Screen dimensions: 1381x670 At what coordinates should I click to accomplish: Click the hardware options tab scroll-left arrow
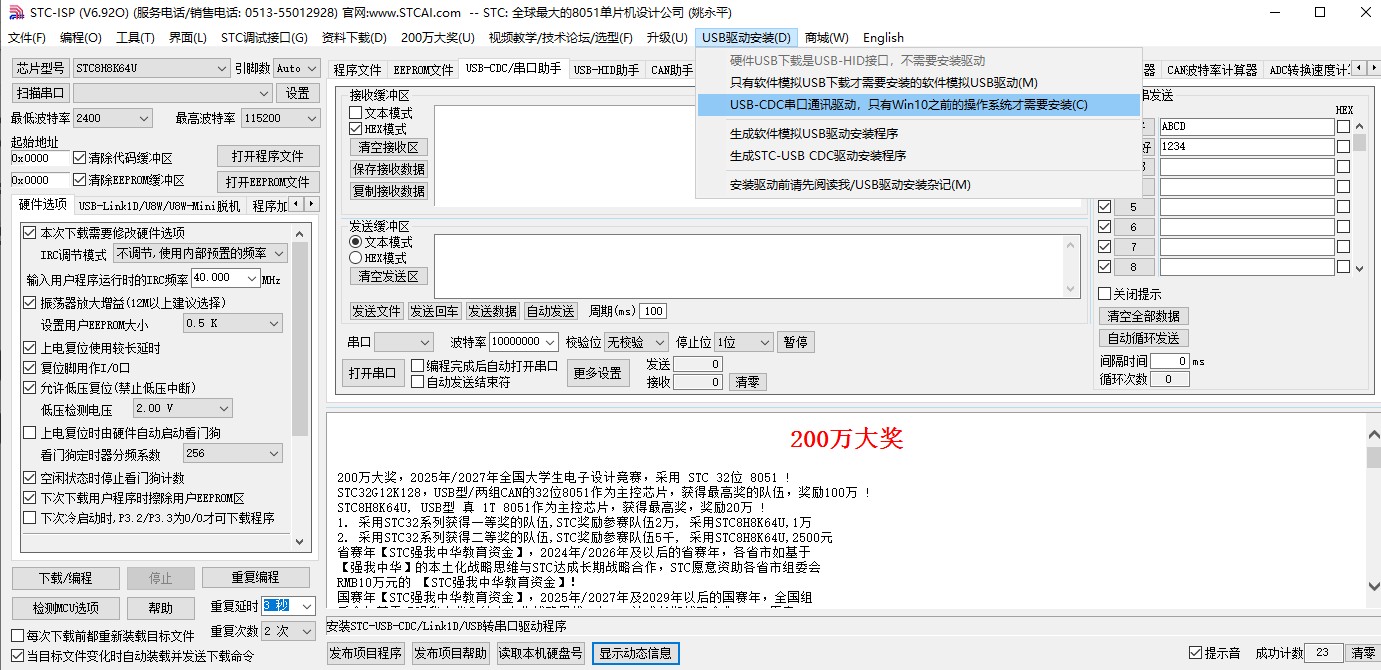(x=297, y=205)
